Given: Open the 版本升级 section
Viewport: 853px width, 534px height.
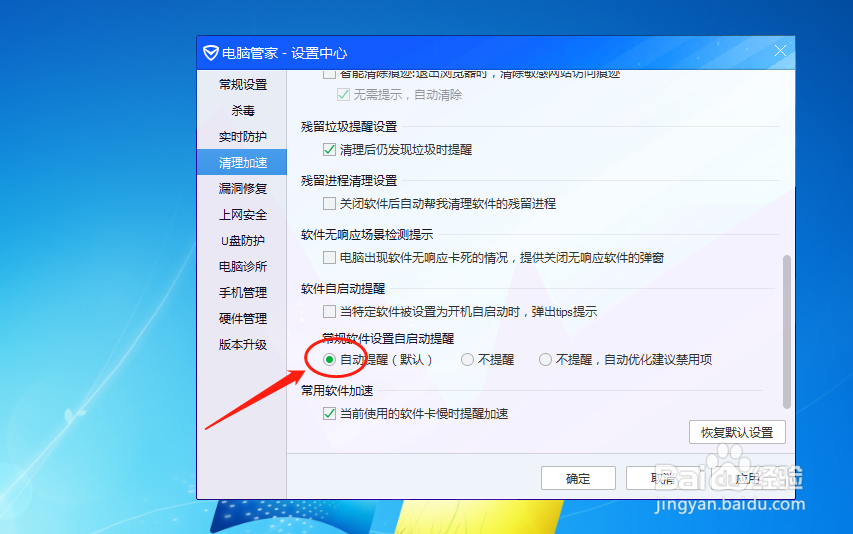Looking at the screenshot, I should coord(243,345).
